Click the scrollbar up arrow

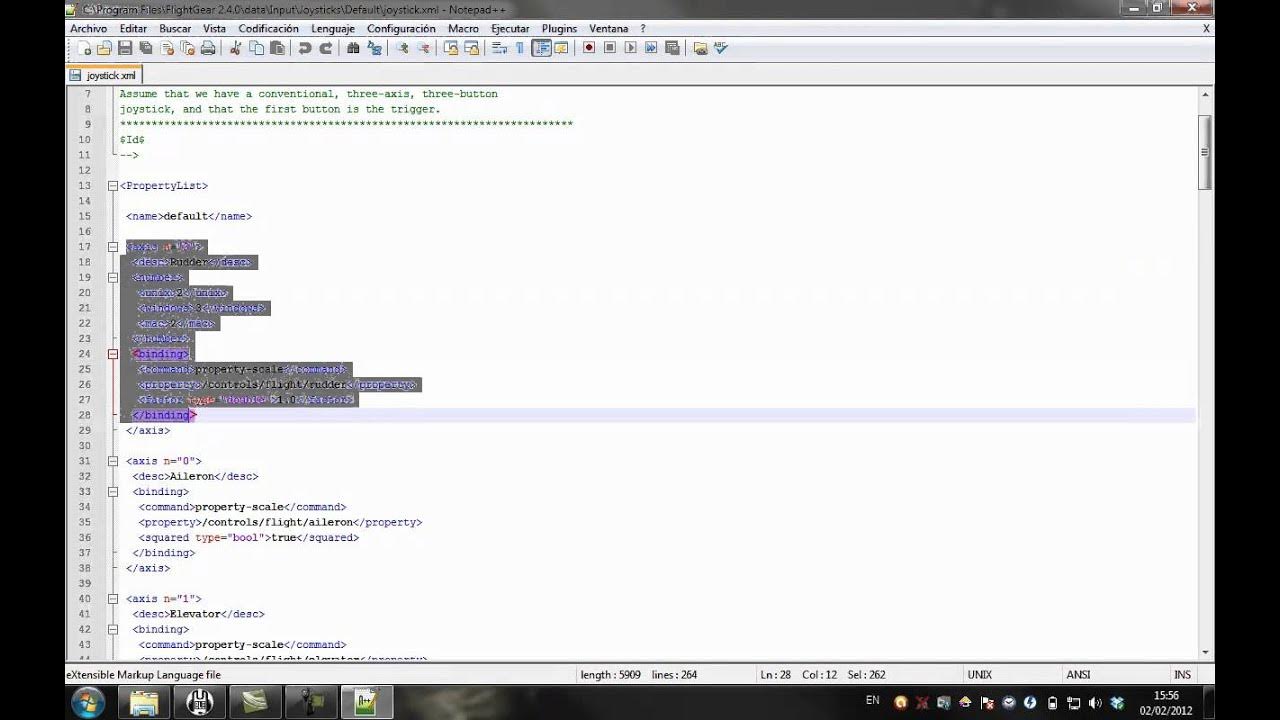coord(1205,94)
